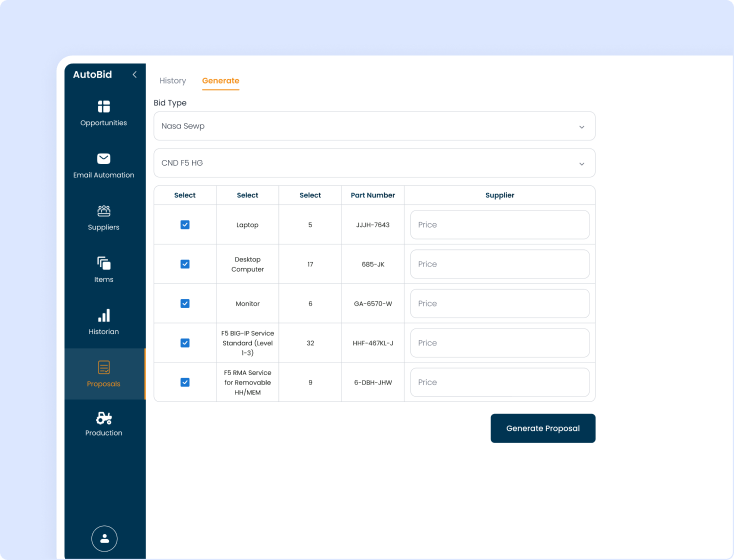This screenshot has width=734, height=560.
Task: Select the Proposals document icon
Action: 103,367
